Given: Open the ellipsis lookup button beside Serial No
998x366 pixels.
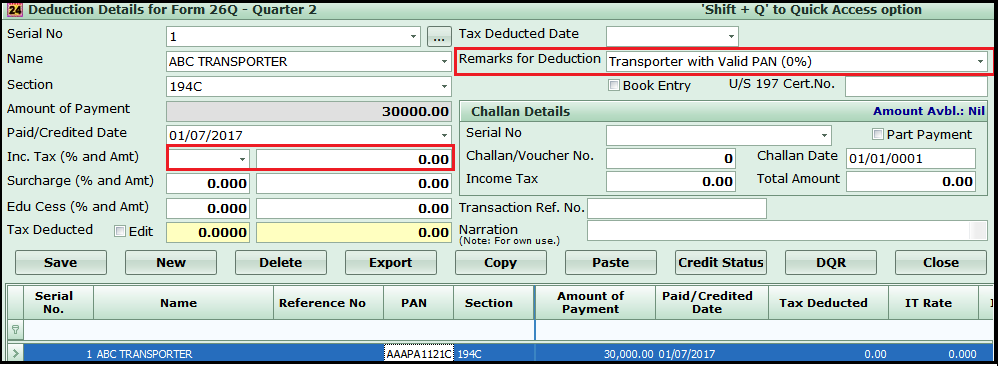Looking at the screenshot, I should [x=439, y=37].
